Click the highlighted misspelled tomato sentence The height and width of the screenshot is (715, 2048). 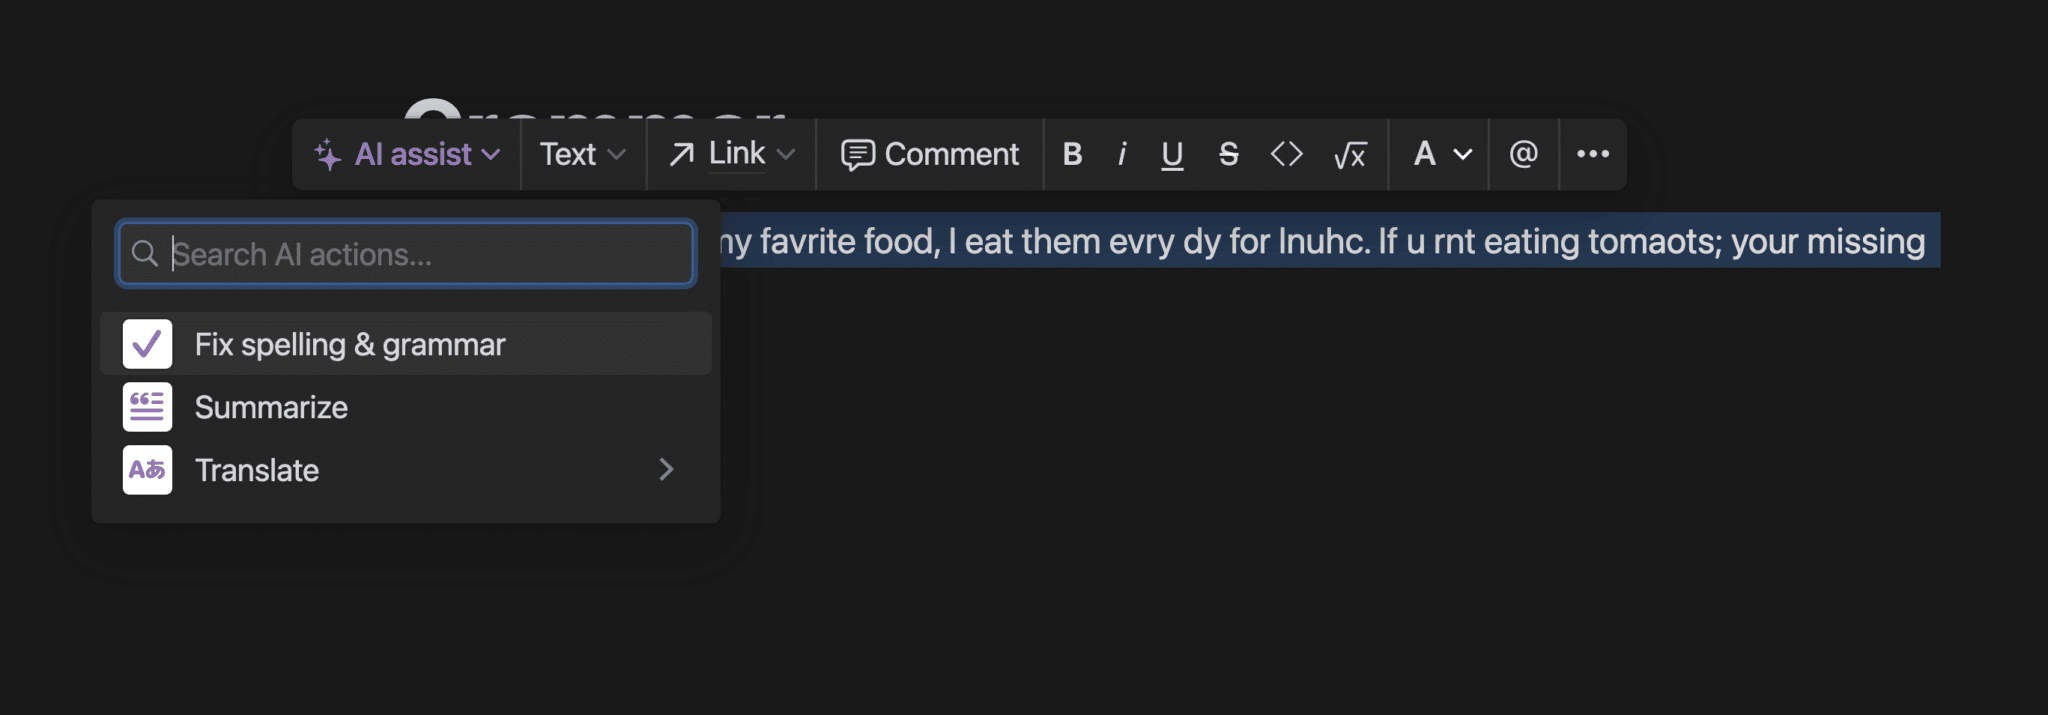(1320, 241)
